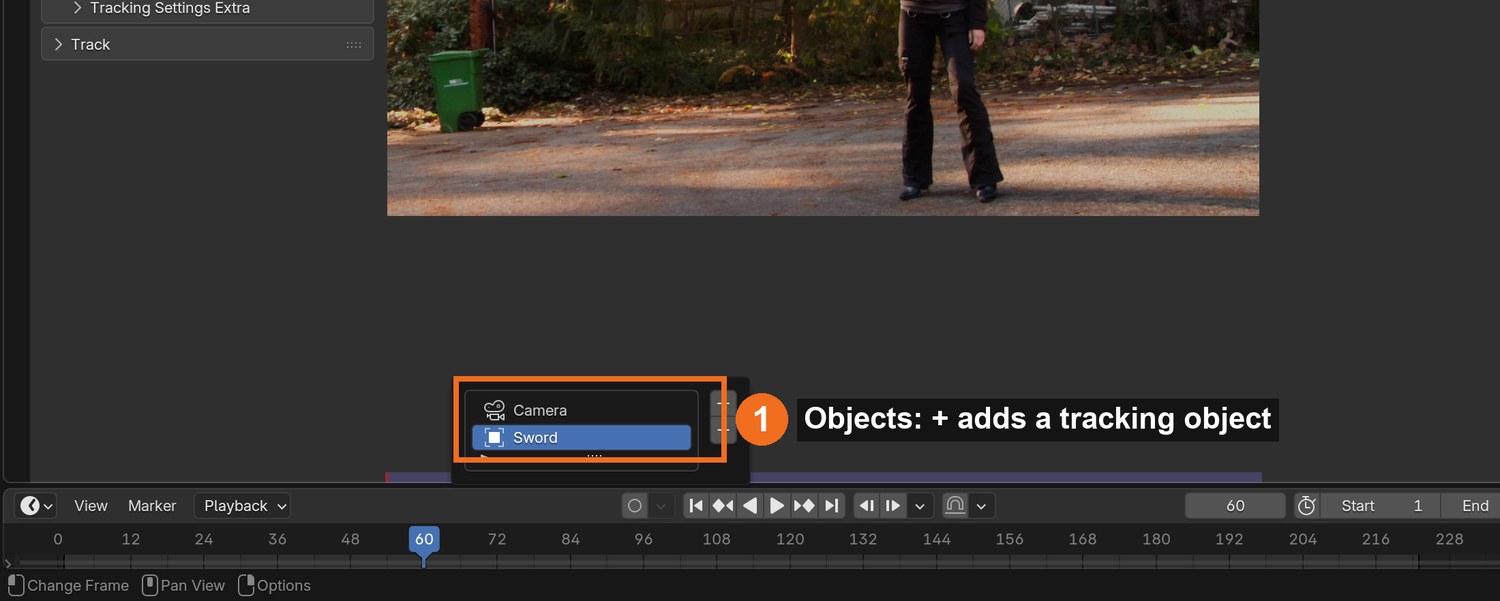Click the current frame field showing 60
Image resolution: width=1500 pixels, height=601 pixels.
pos(1235,506)
